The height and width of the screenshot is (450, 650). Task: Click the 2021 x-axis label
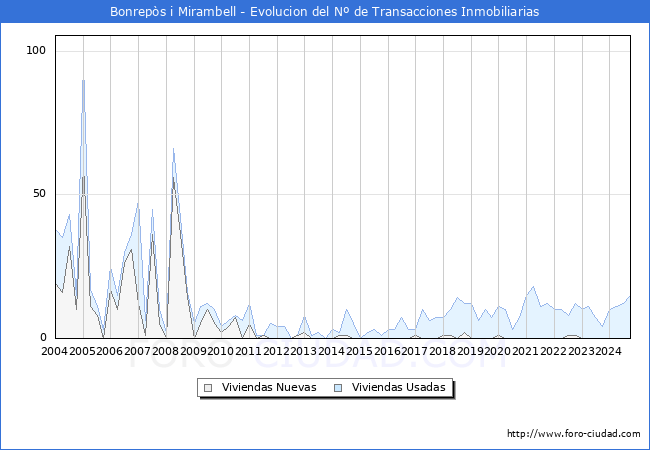pyautogui.click(x=525, y=351)
